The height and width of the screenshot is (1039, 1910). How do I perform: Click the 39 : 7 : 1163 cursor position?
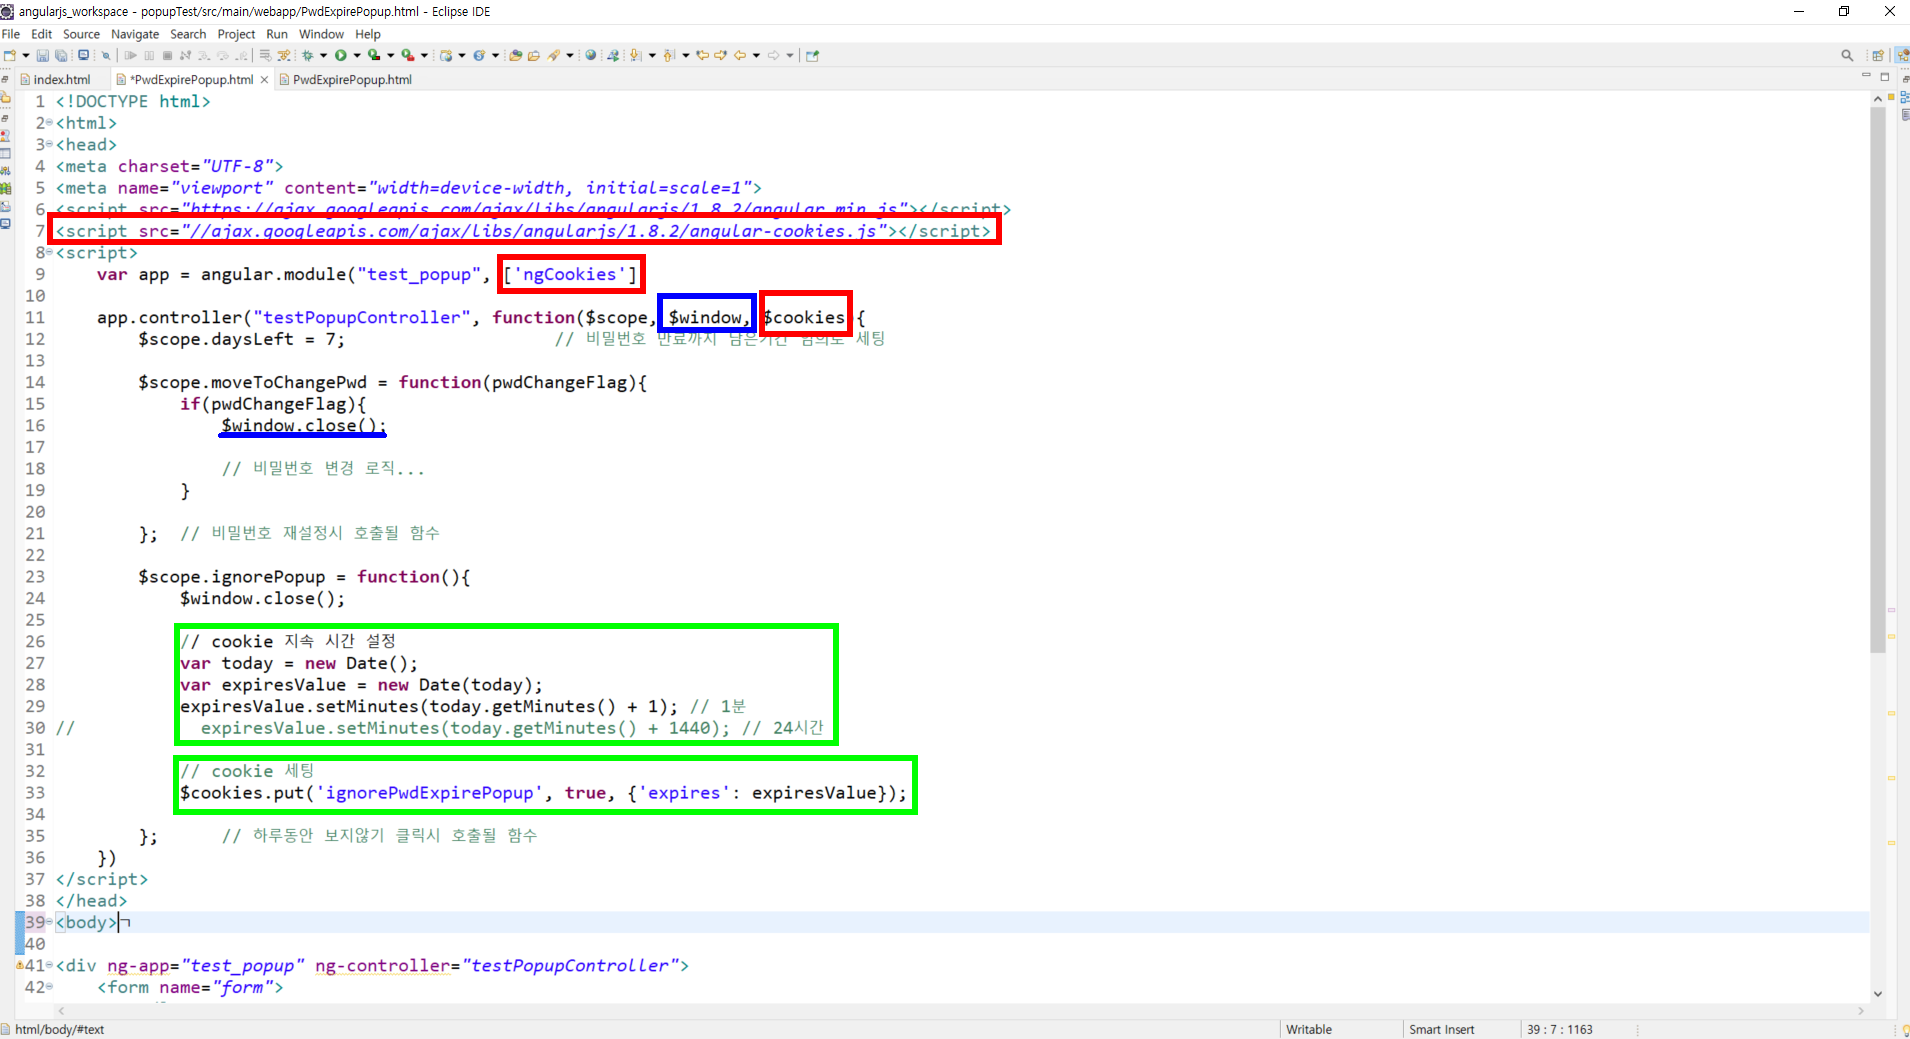tap(1559, 1029)
